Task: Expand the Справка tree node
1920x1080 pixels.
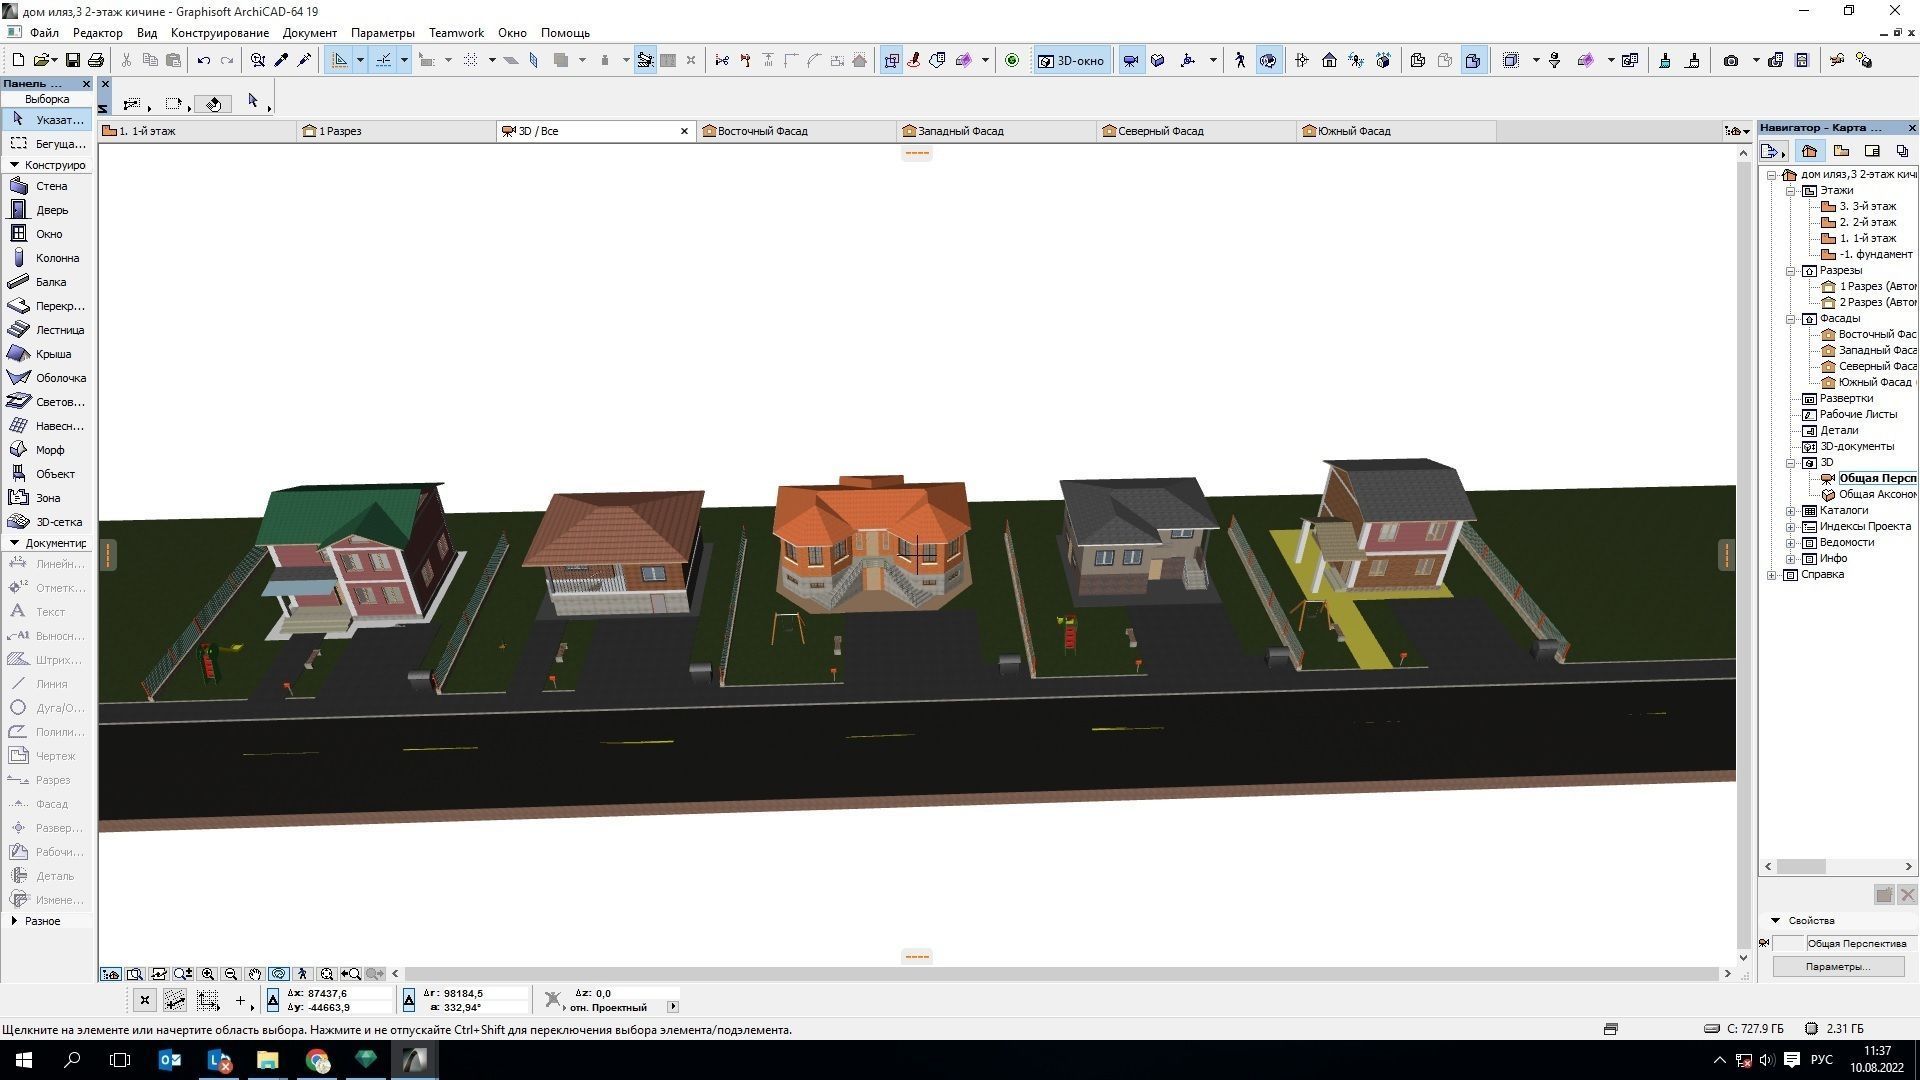Action: pyautogui.click(x=1772, y=575)
